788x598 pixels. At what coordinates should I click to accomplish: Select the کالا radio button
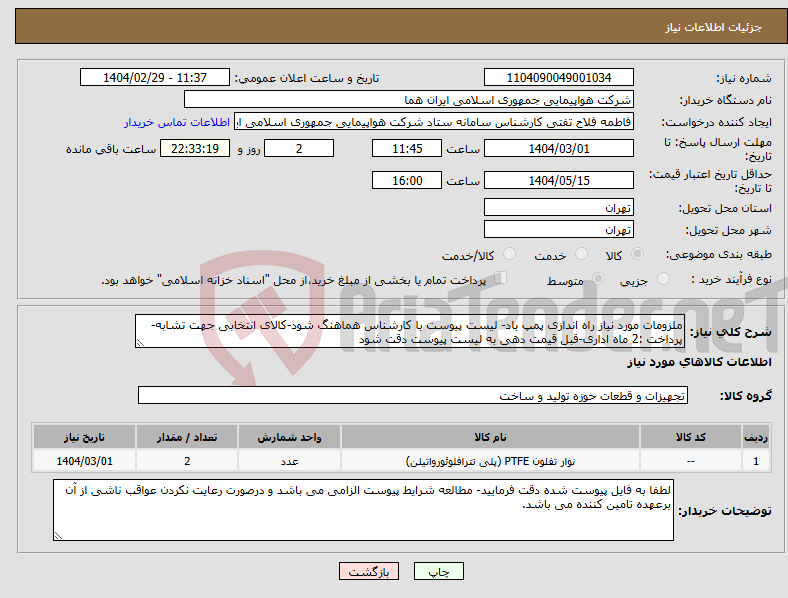[x=637, y=254]
